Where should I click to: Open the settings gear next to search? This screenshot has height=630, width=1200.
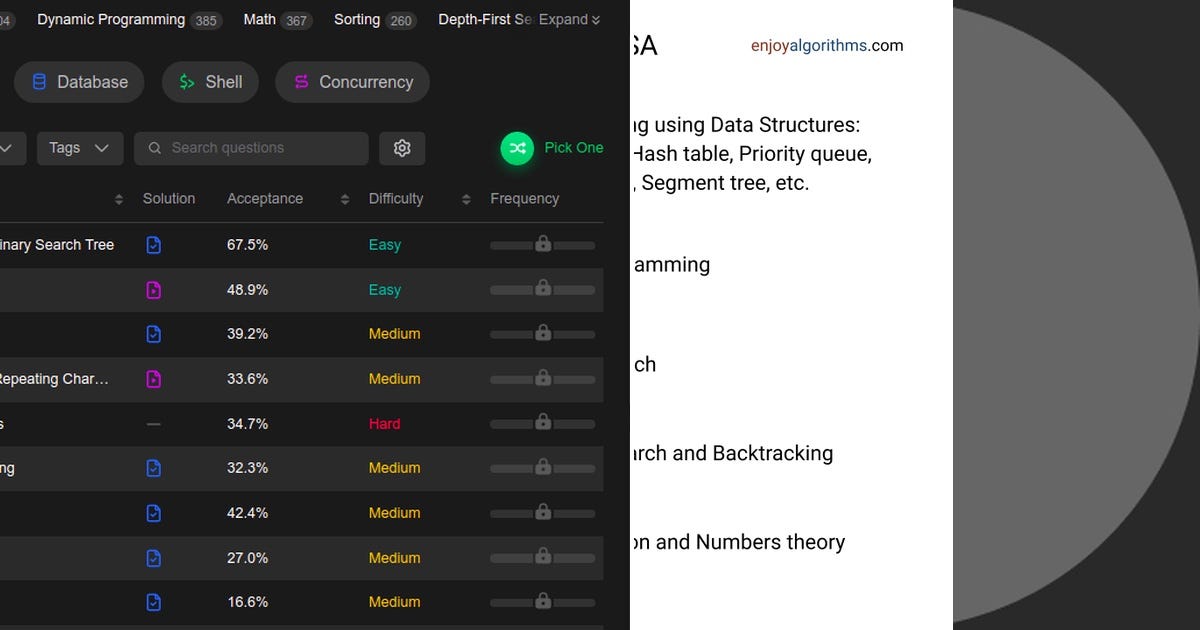(402, 147)
